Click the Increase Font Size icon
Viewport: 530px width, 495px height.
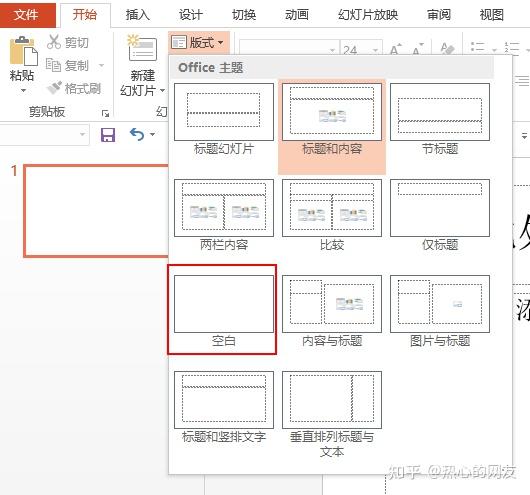pos(395,49)
